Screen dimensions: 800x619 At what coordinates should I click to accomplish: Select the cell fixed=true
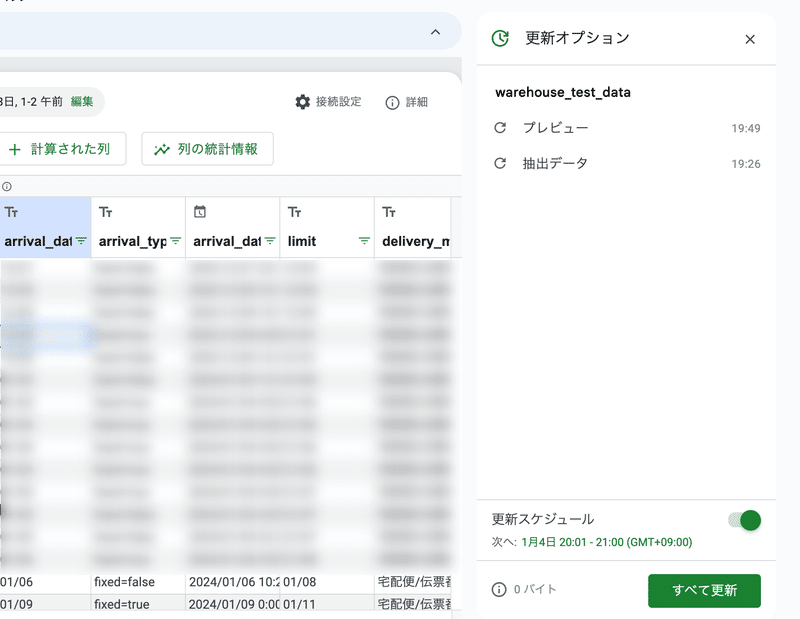(x=138, y=604)
